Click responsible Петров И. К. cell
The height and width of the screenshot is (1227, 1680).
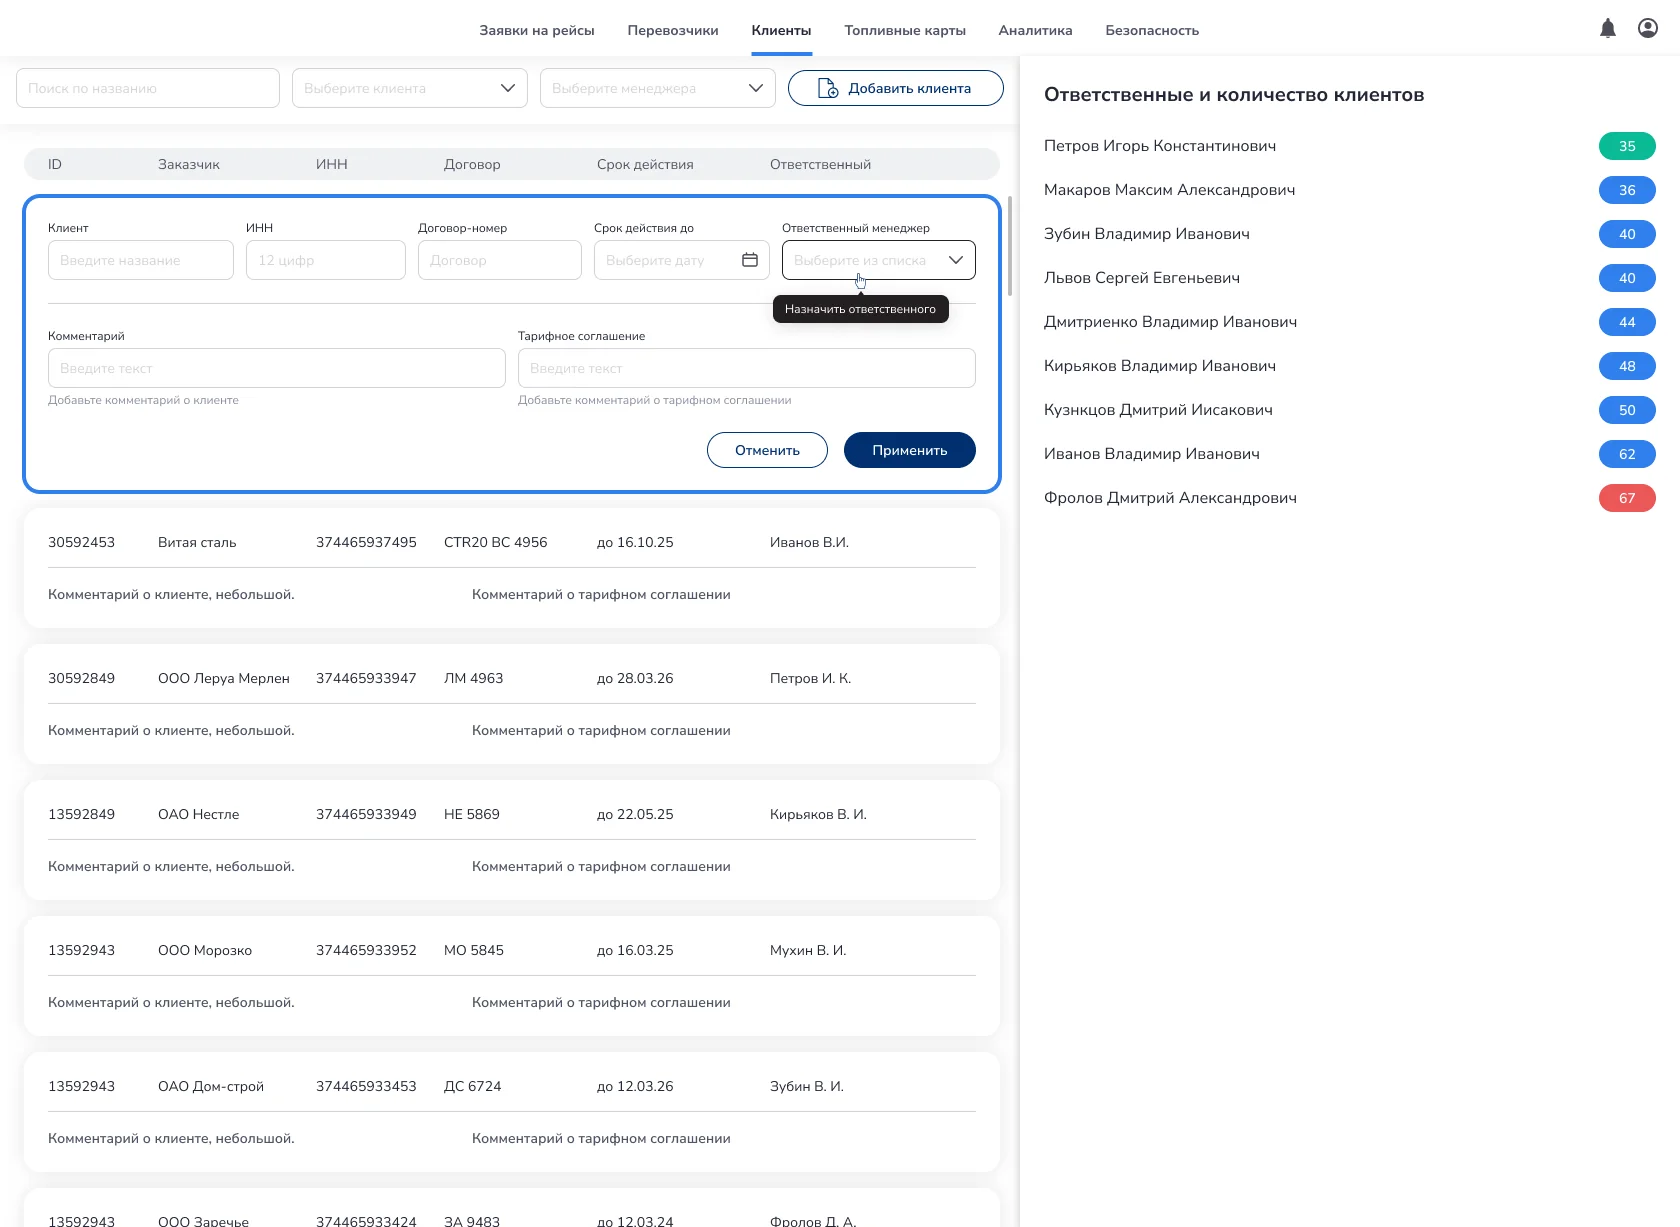tap(810, 678)
